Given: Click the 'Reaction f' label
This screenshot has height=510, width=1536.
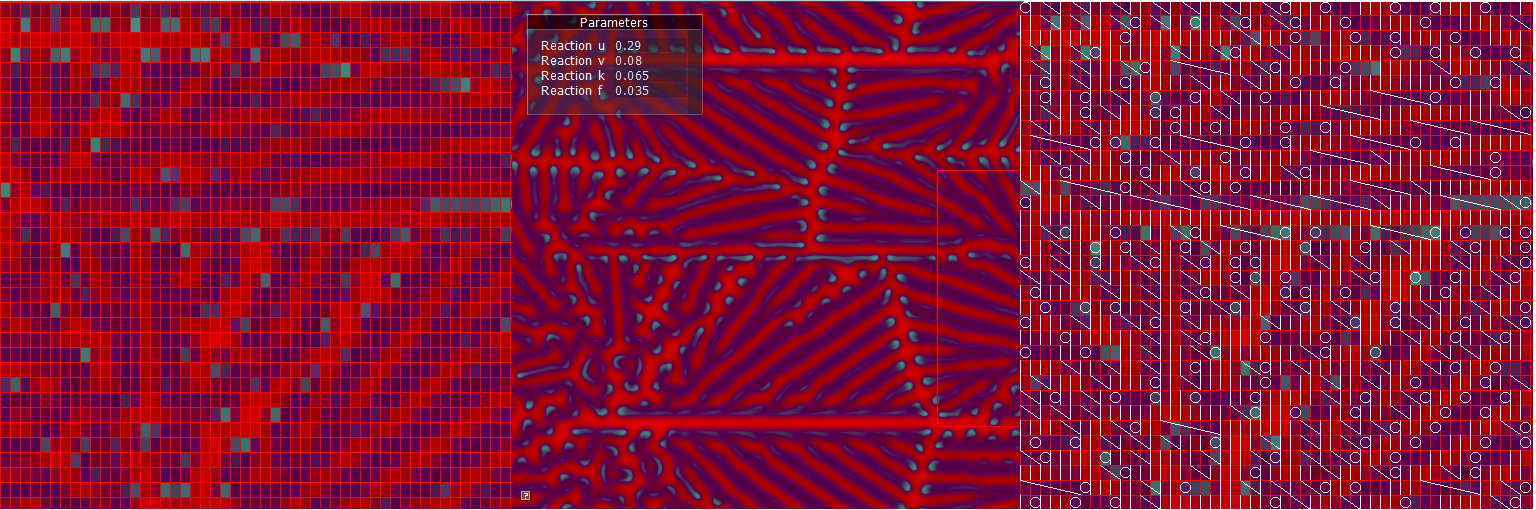Looking at the screenshot, I should 572,91.
